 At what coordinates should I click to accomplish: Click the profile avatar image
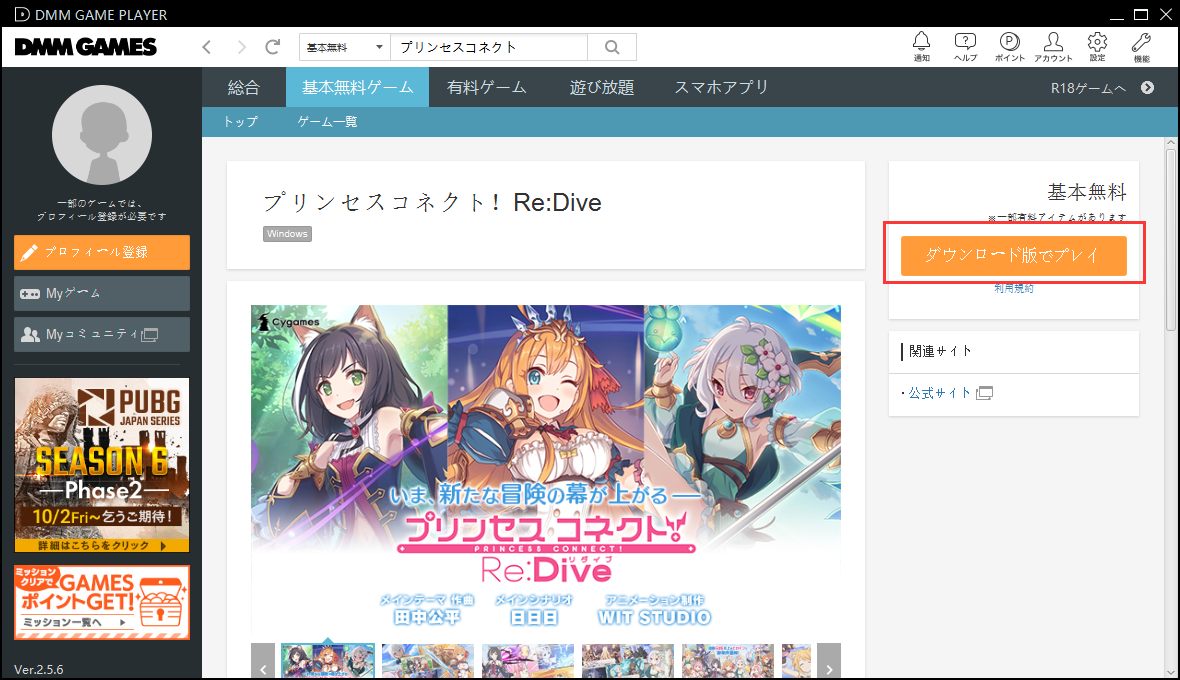pos(102,135)
